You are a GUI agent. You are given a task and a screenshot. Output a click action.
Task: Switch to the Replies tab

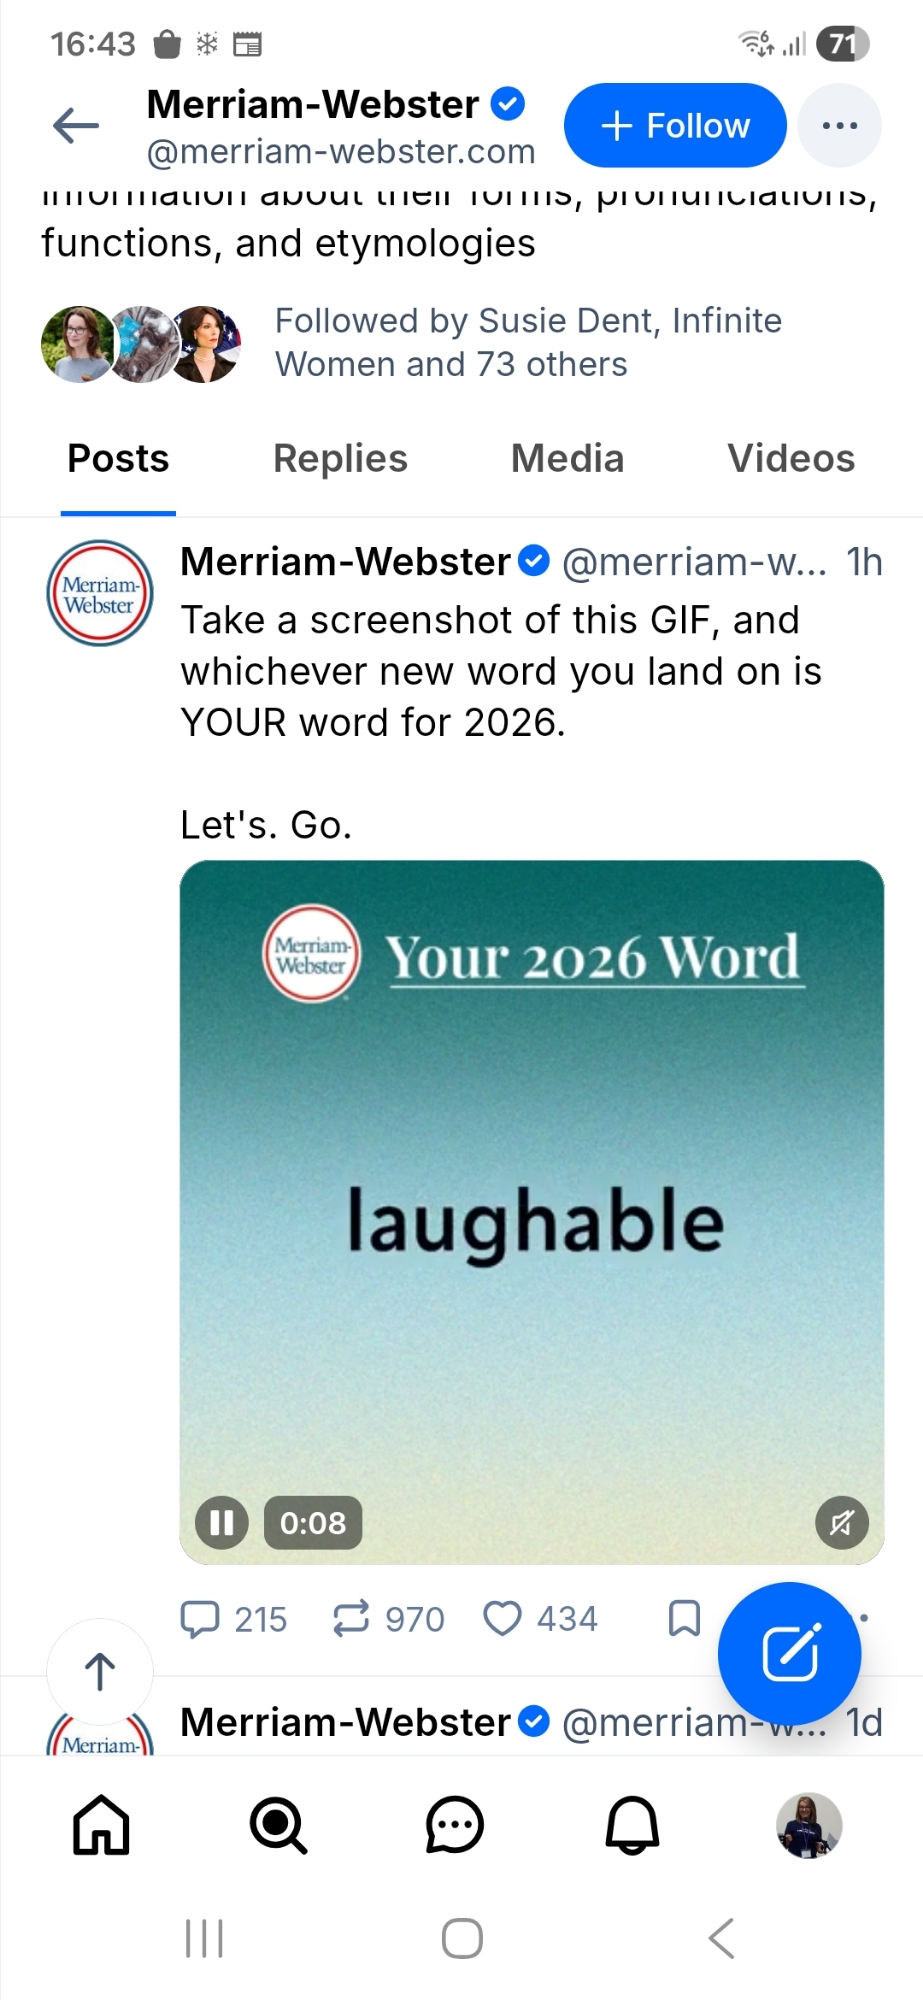coord(340,459)
